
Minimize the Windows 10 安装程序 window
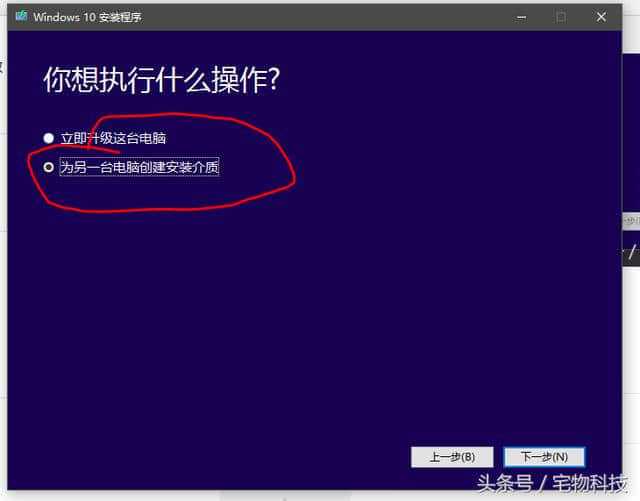(521, 17)
